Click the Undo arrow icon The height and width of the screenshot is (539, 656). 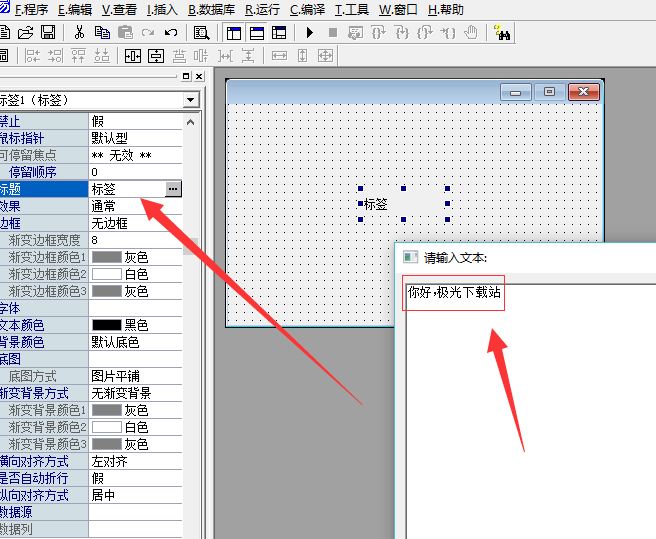(171, 33)
